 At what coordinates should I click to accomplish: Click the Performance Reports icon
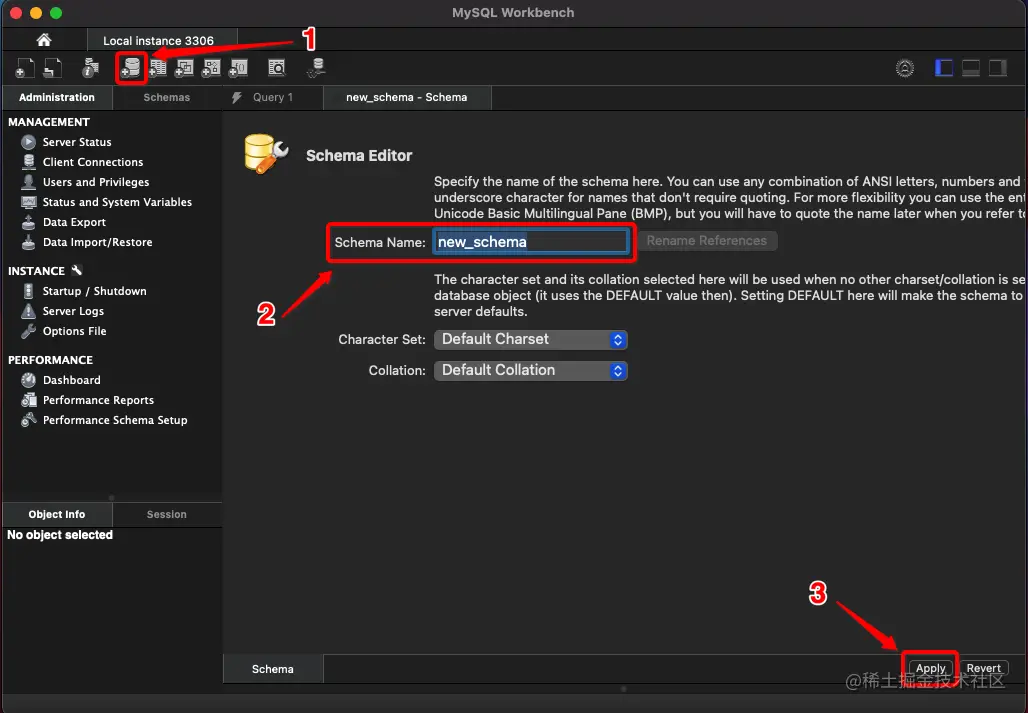[28, 400]
